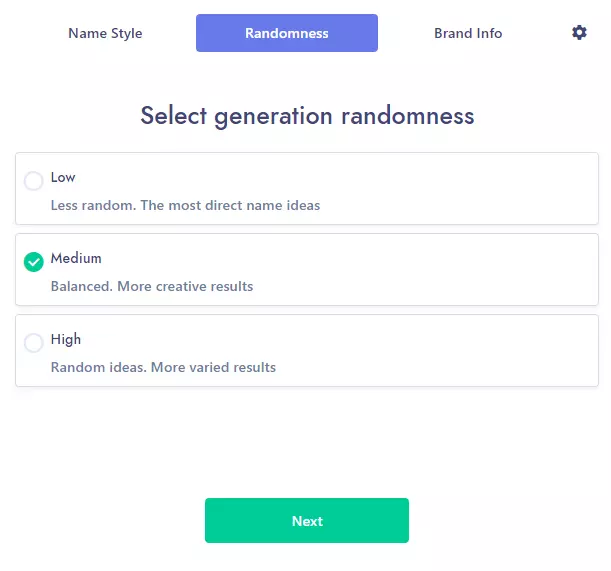This screenshot has height=571, width=611.
Task: Pick the High randomness option card
Action: (307, 351)
